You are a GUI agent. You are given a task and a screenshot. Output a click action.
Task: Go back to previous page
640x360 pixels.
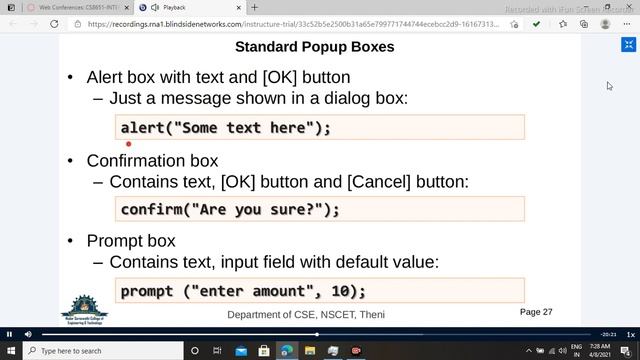coord(13,24)
